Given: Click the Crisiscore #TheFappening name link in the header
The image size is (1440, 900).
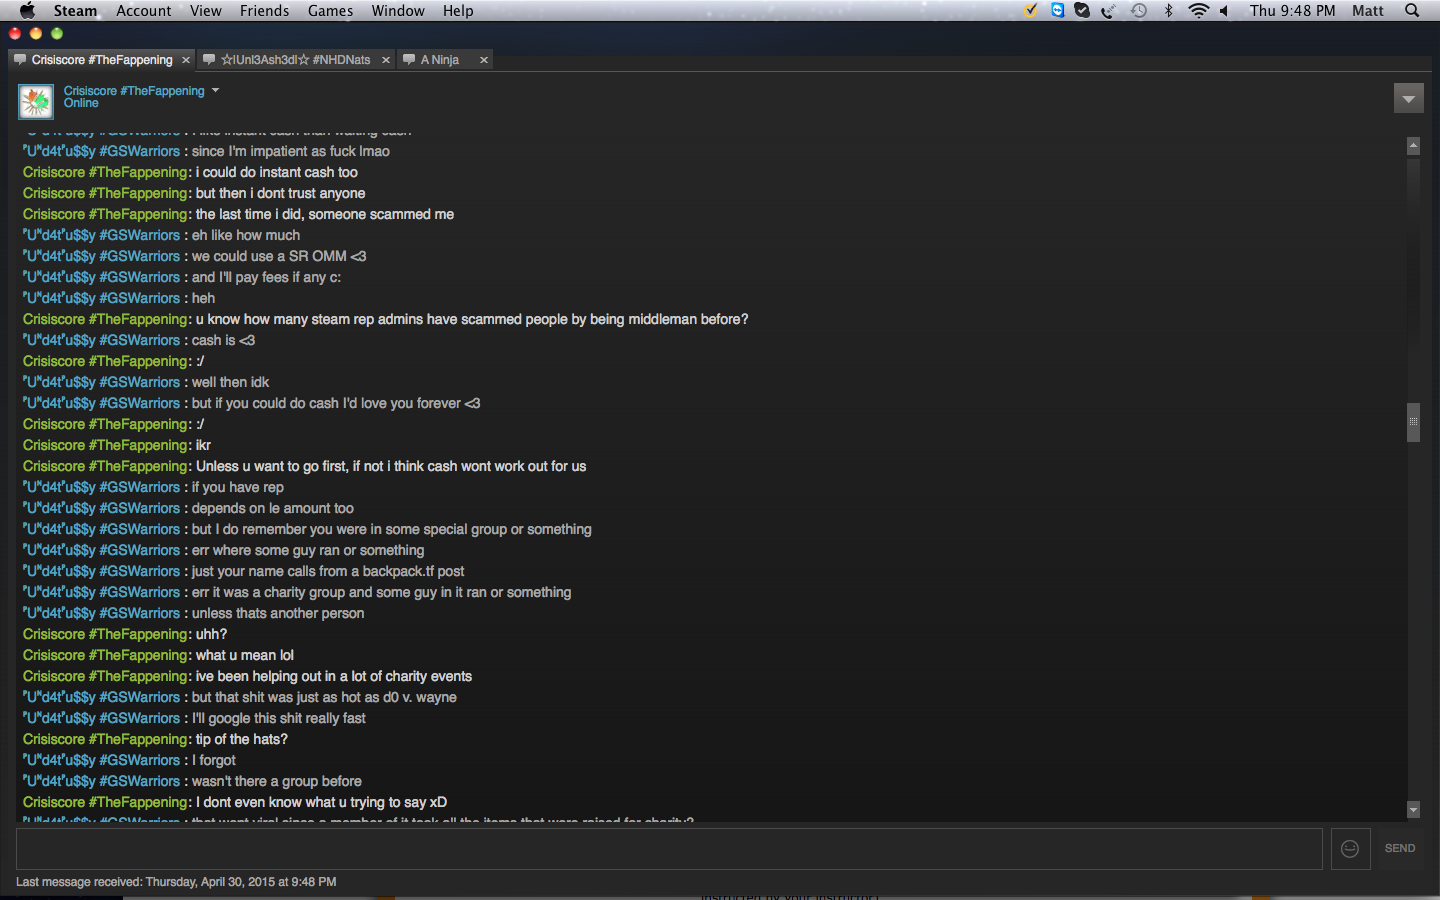Looking at the screenshot, I should coord(134,91).
